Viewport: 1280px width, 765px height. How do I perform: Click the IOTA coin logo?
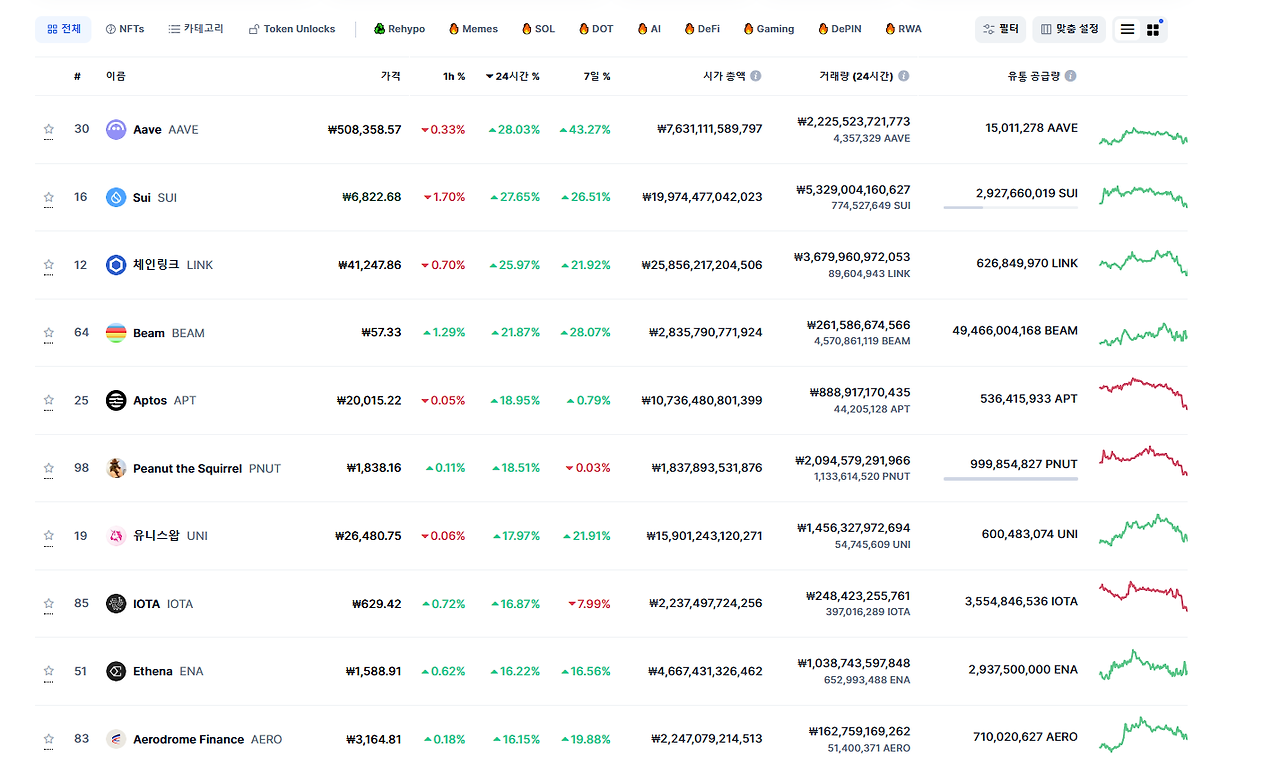pyautogui.click(x=116, y=603)
